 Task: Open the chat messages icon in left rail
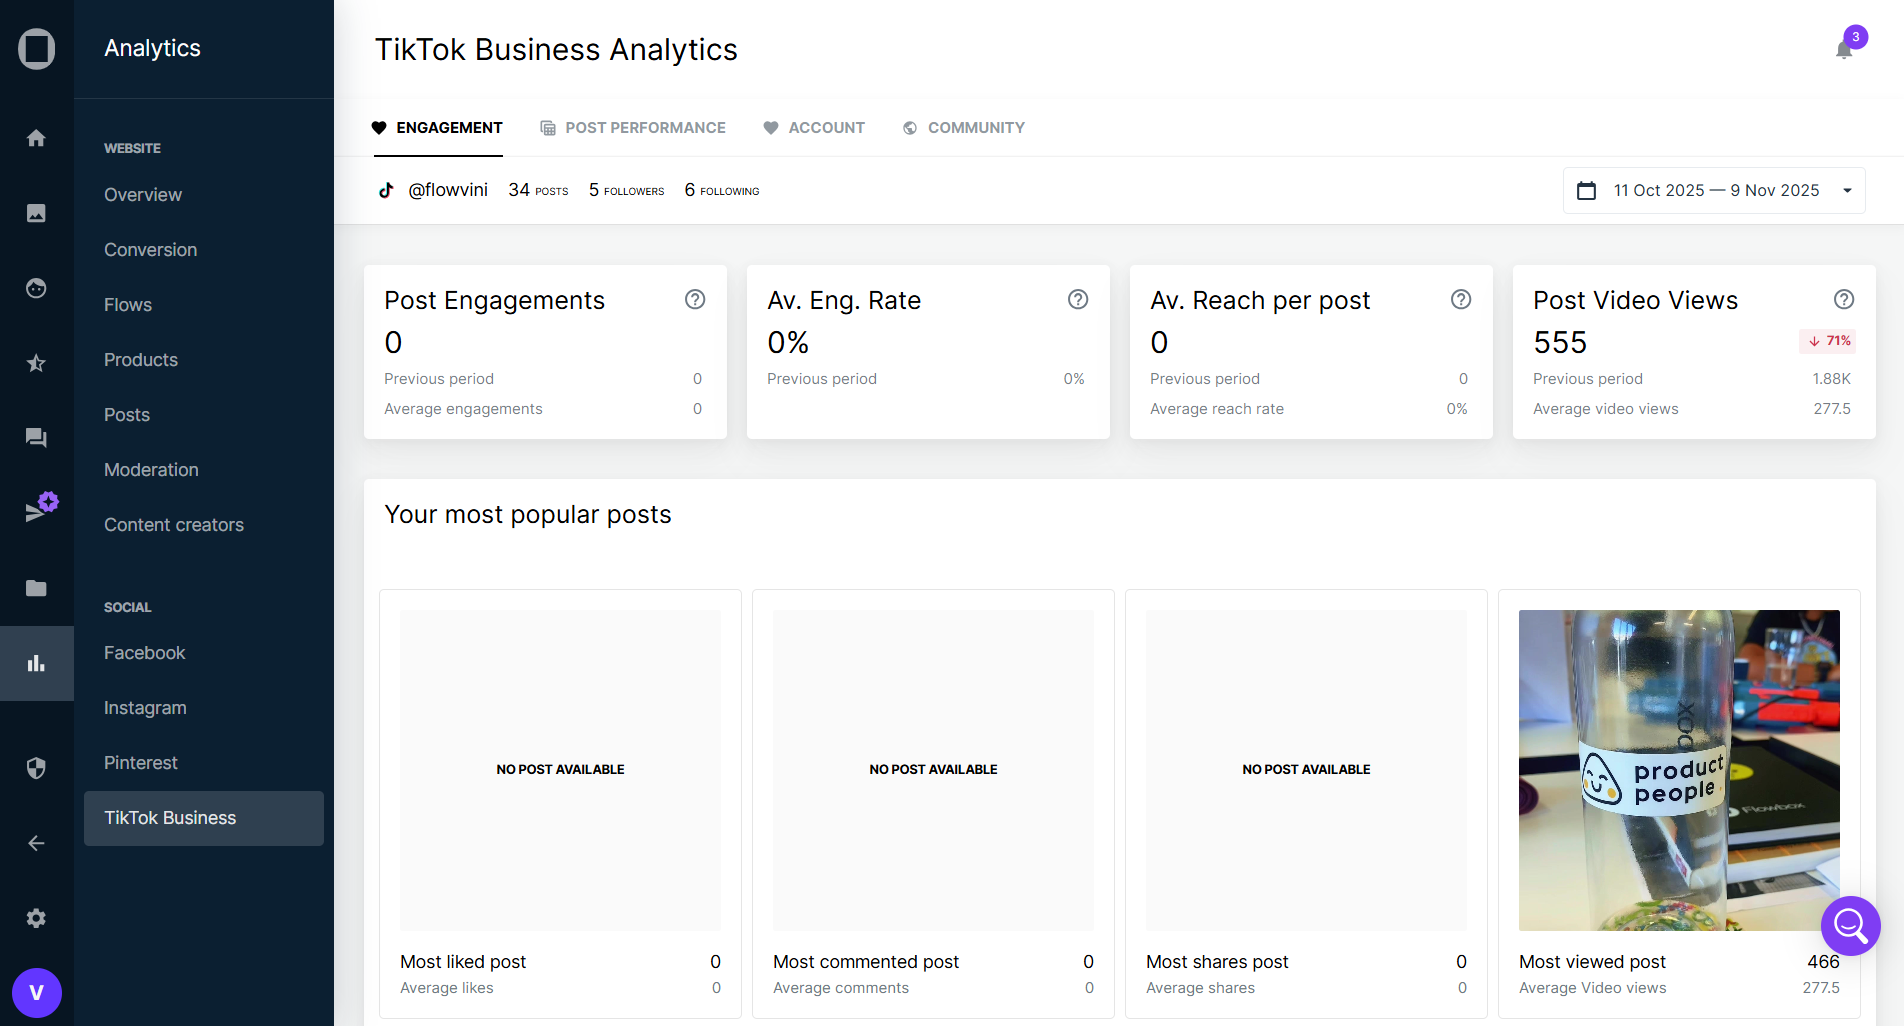[x=36, y=438]
